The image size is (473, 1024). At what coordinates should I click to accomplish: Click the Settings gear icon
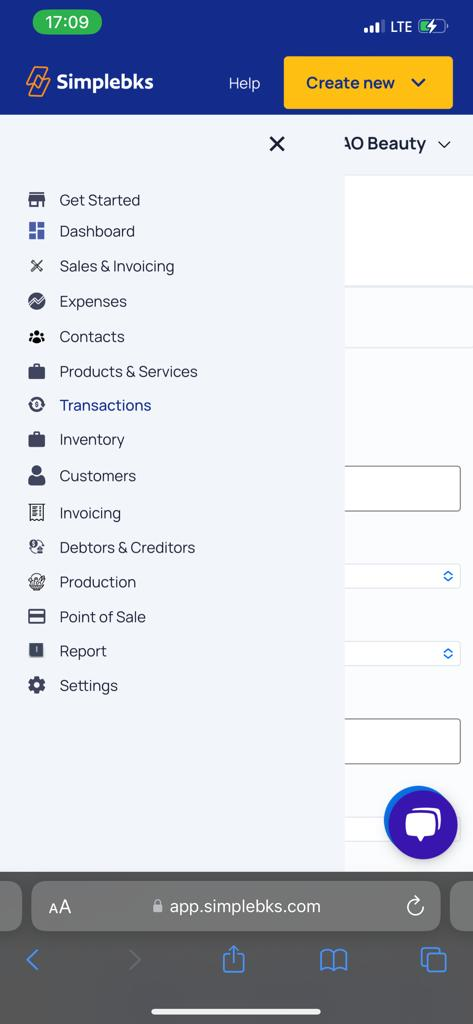(x=37, y=685)
